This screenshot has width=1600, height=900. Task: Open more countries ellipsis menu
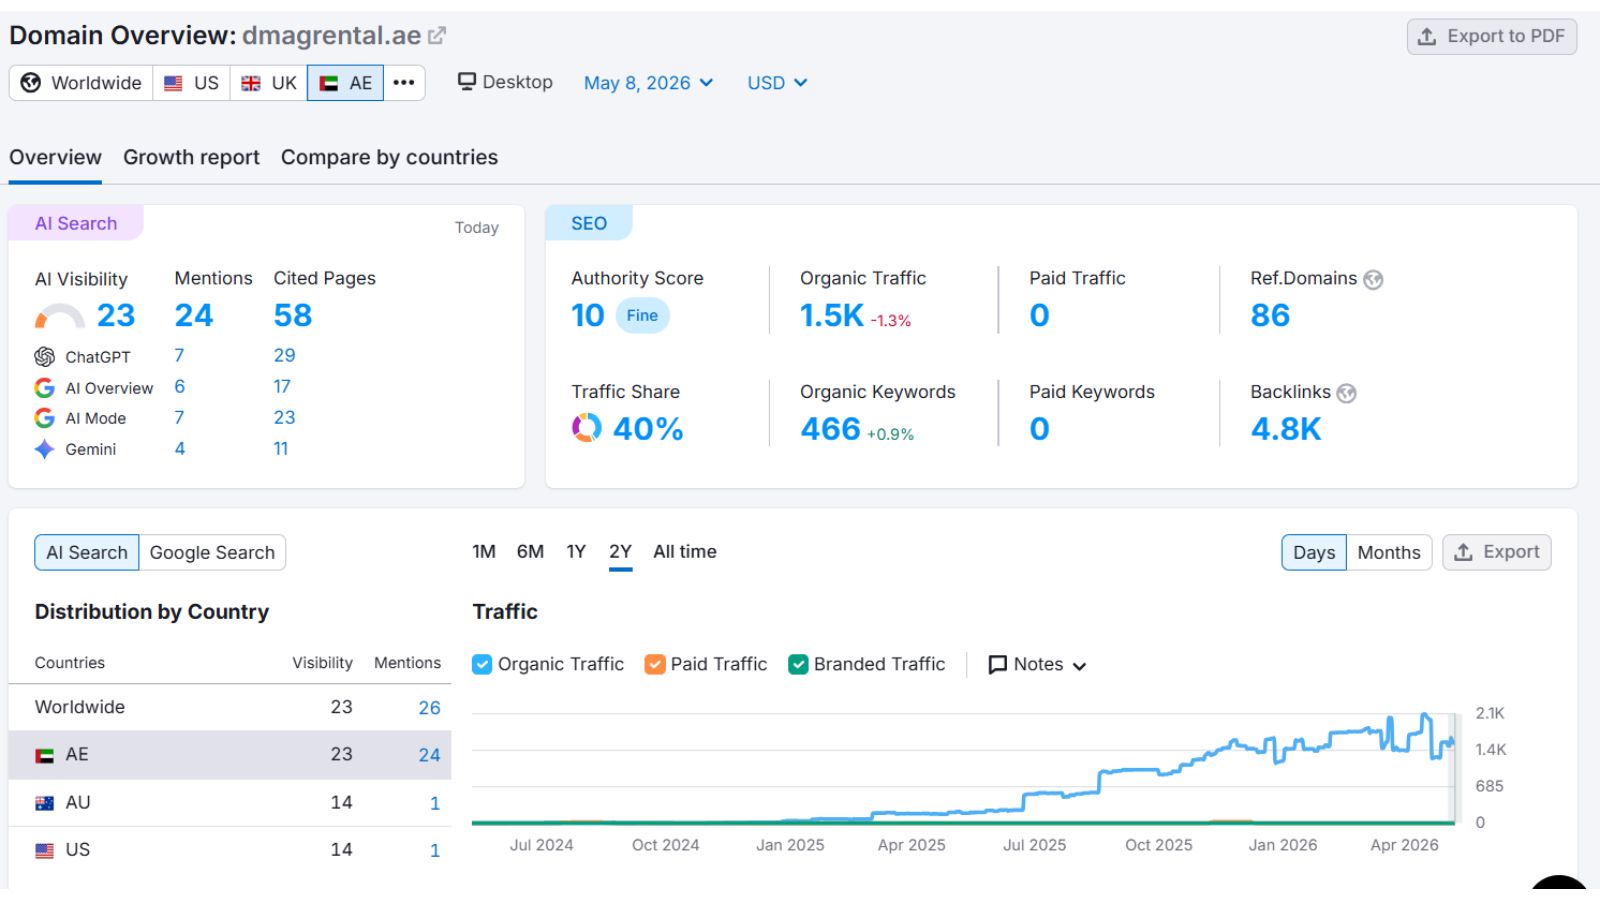pyautogui.click(x=404, y=83)
